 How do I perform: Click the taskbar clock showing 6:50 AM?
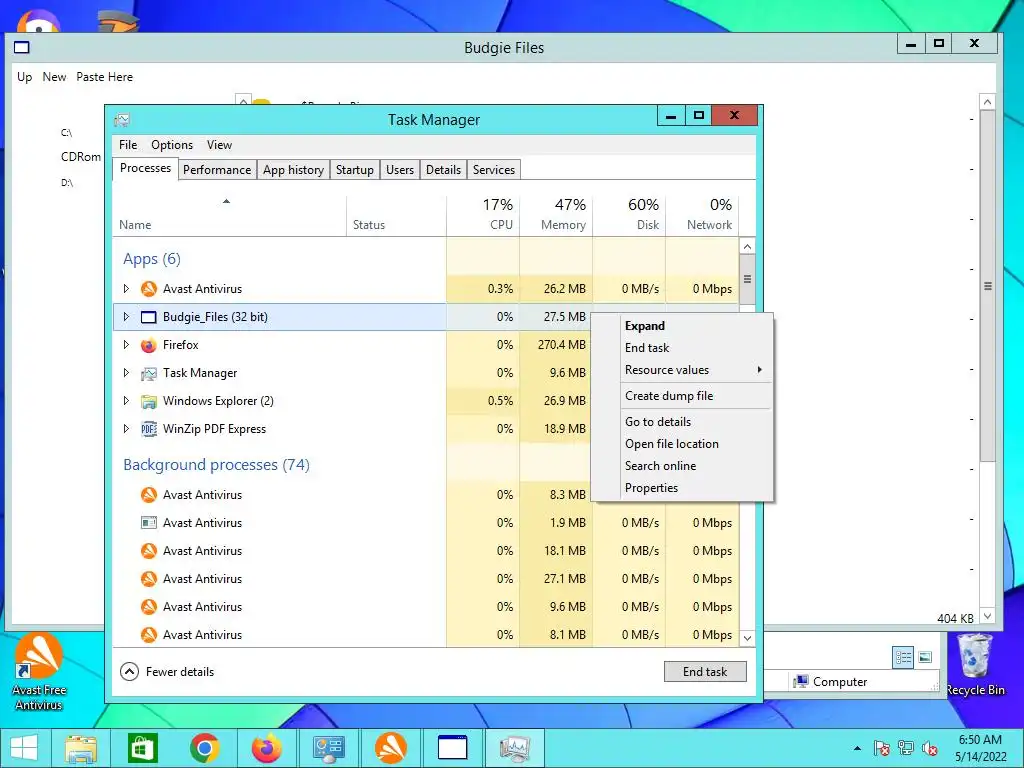980,748
